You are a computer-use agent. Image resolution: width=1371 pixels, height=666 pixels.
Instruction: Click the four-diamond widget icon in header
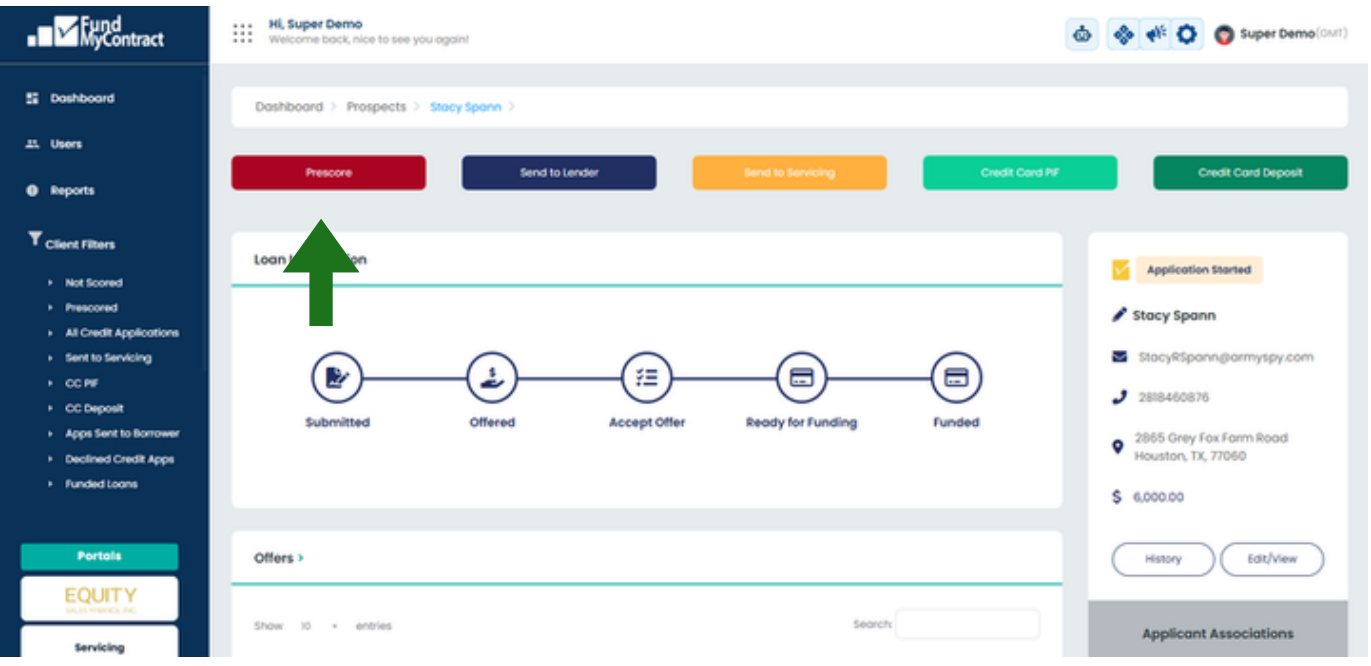point(1124,34)
